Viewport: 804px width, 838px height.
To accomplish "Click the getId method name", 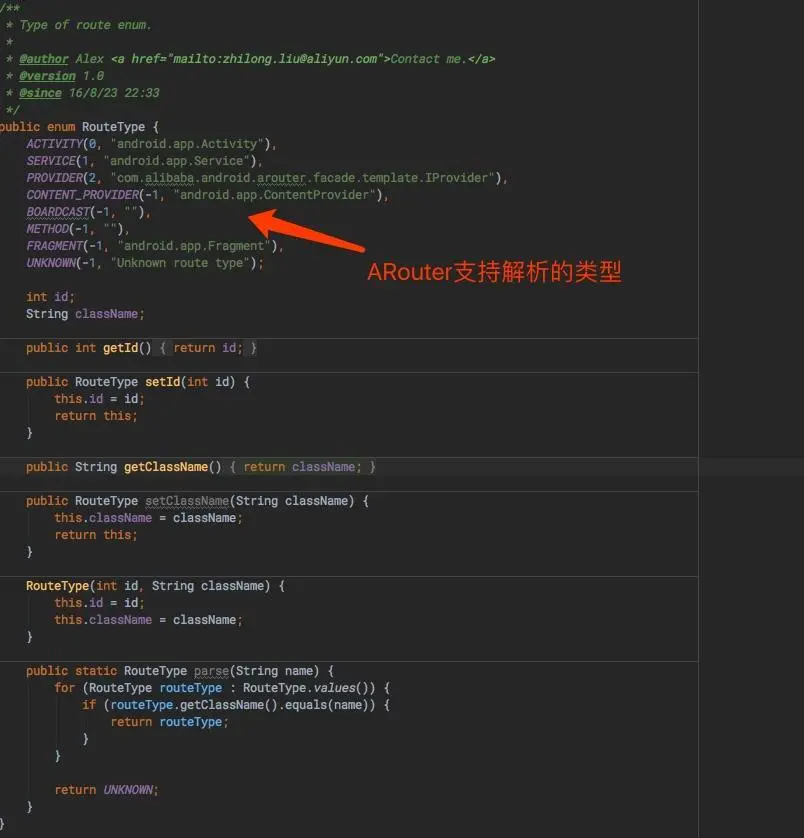I will pos(123,347).
